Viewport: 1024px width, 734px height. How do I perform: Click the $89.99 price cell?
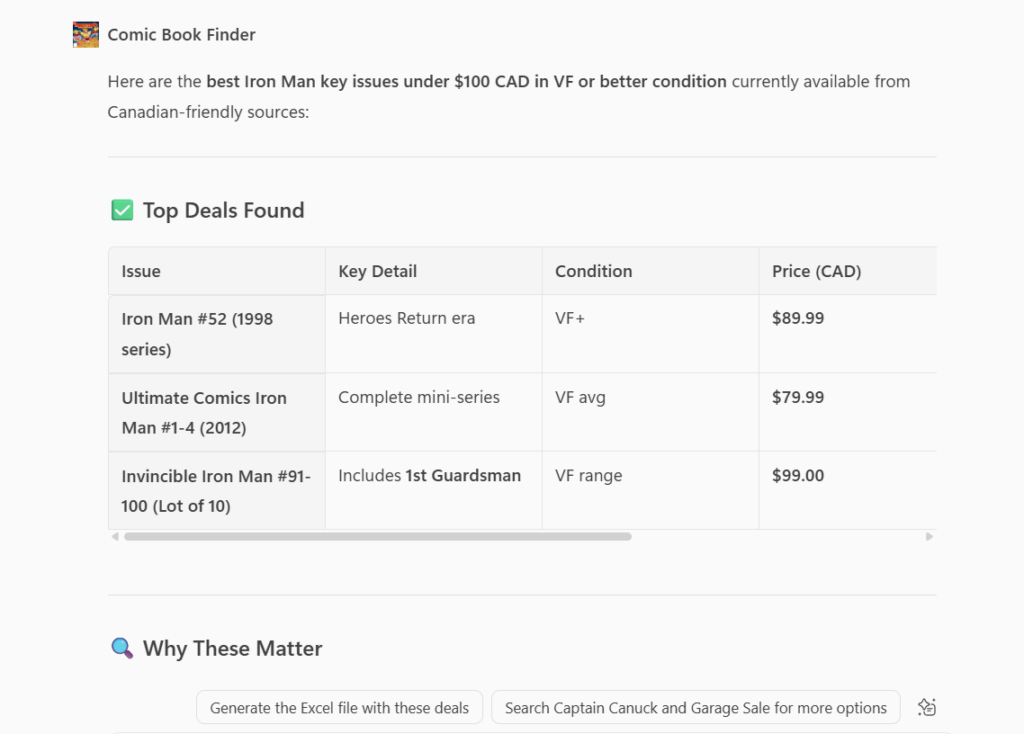798,319
